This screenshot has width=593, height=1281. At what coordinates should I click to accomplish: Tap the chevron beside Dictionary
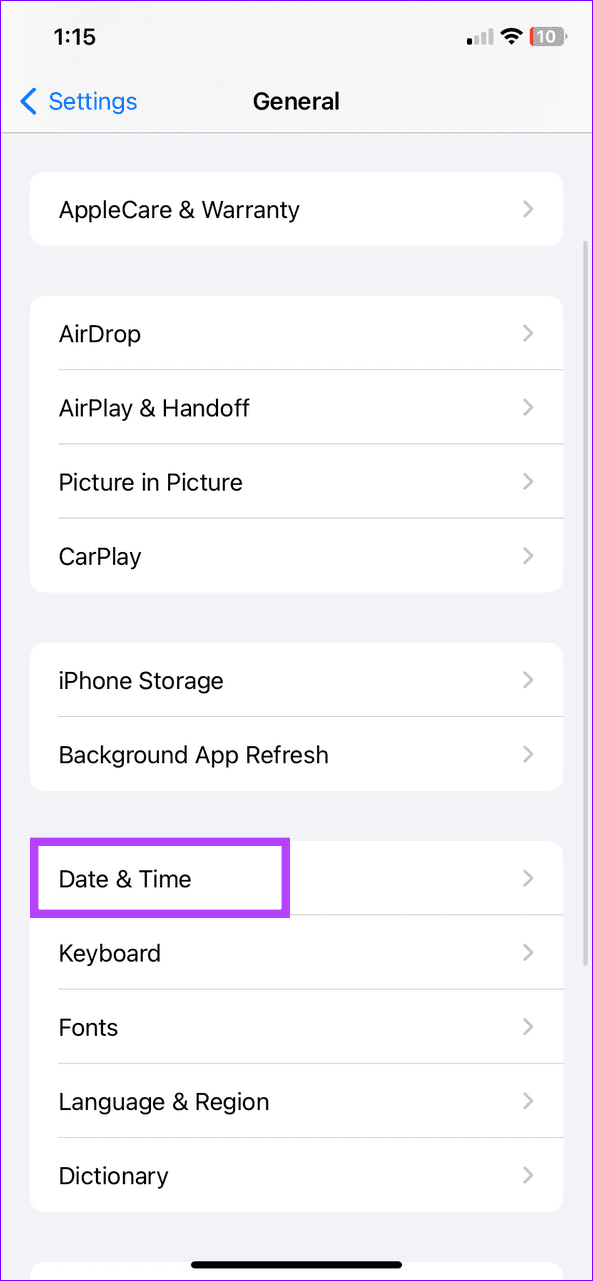point(528,1175)
